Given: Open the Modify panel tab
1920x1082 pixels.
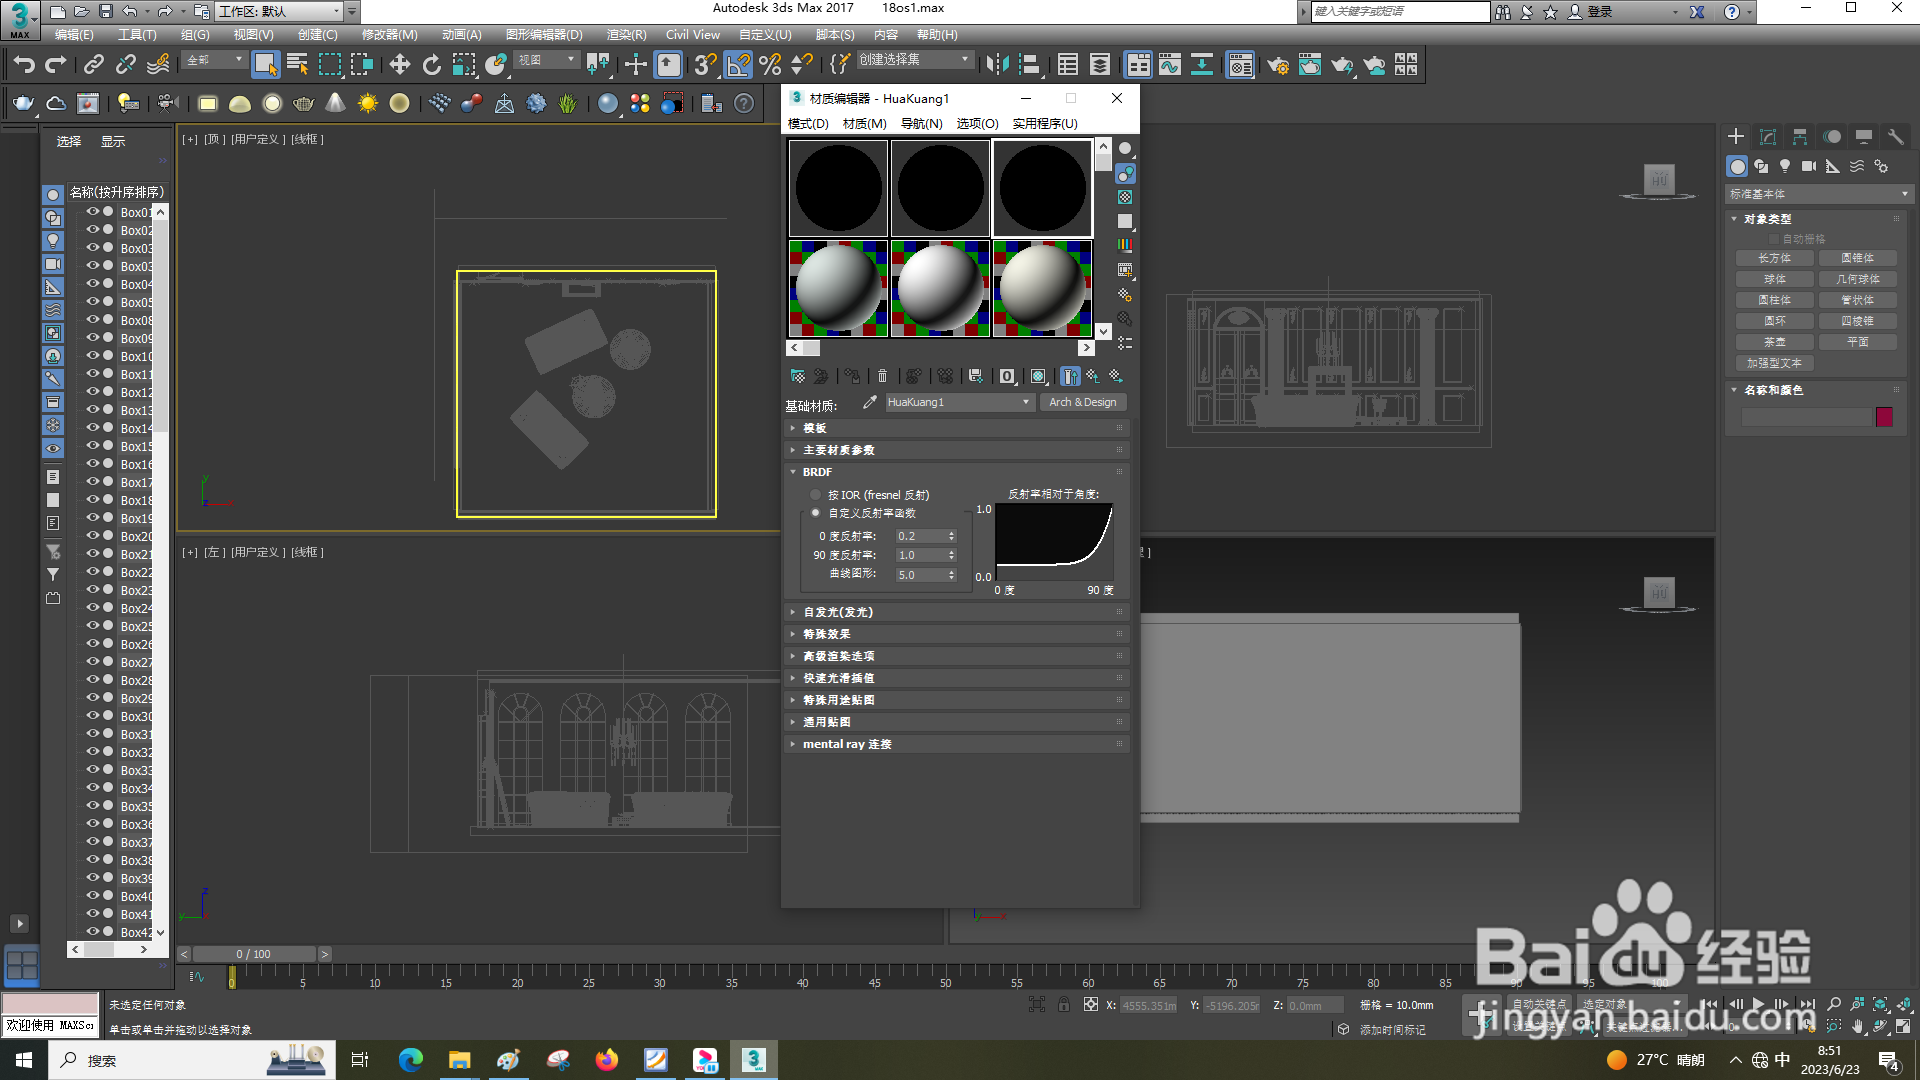Looking at the screenshot, I should [x=1768, y=137].
